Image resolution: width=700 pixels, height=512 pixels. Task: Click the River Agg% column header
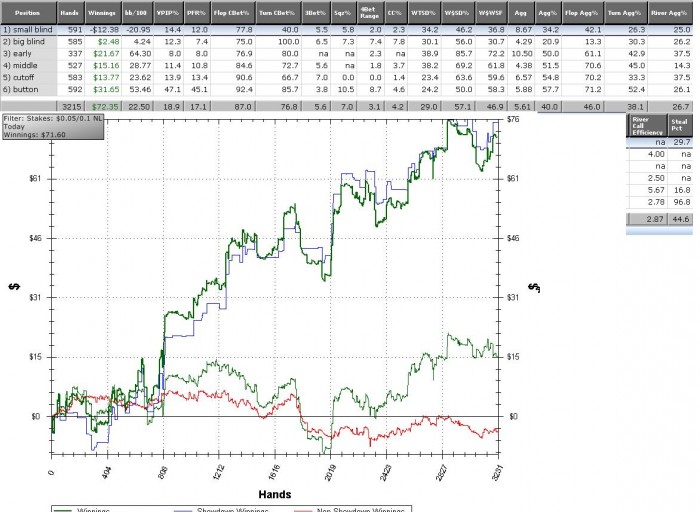(670, 12)
